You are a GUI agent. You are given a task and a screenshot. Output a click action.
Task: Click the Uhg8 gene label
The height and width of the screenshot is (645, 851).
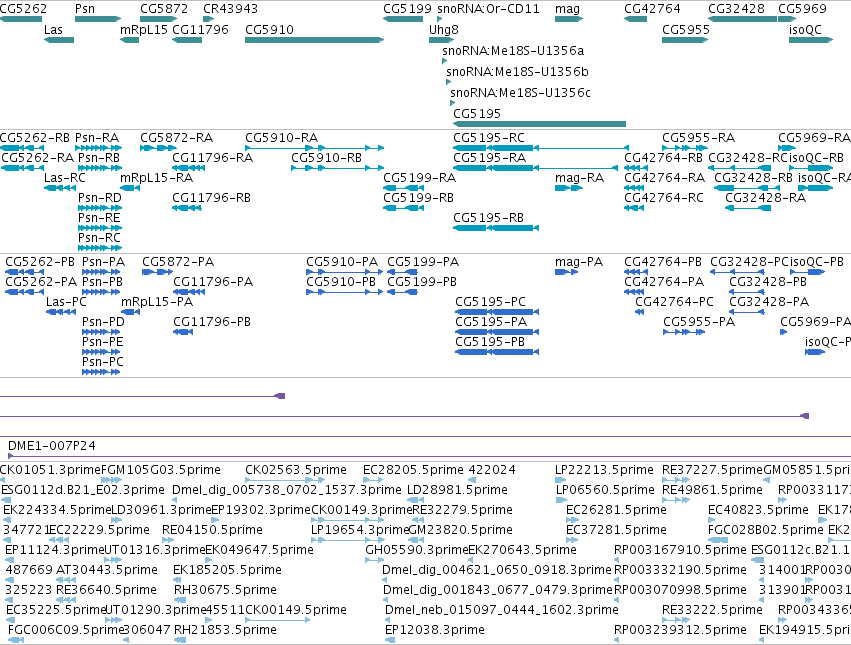tap(443, 30)
